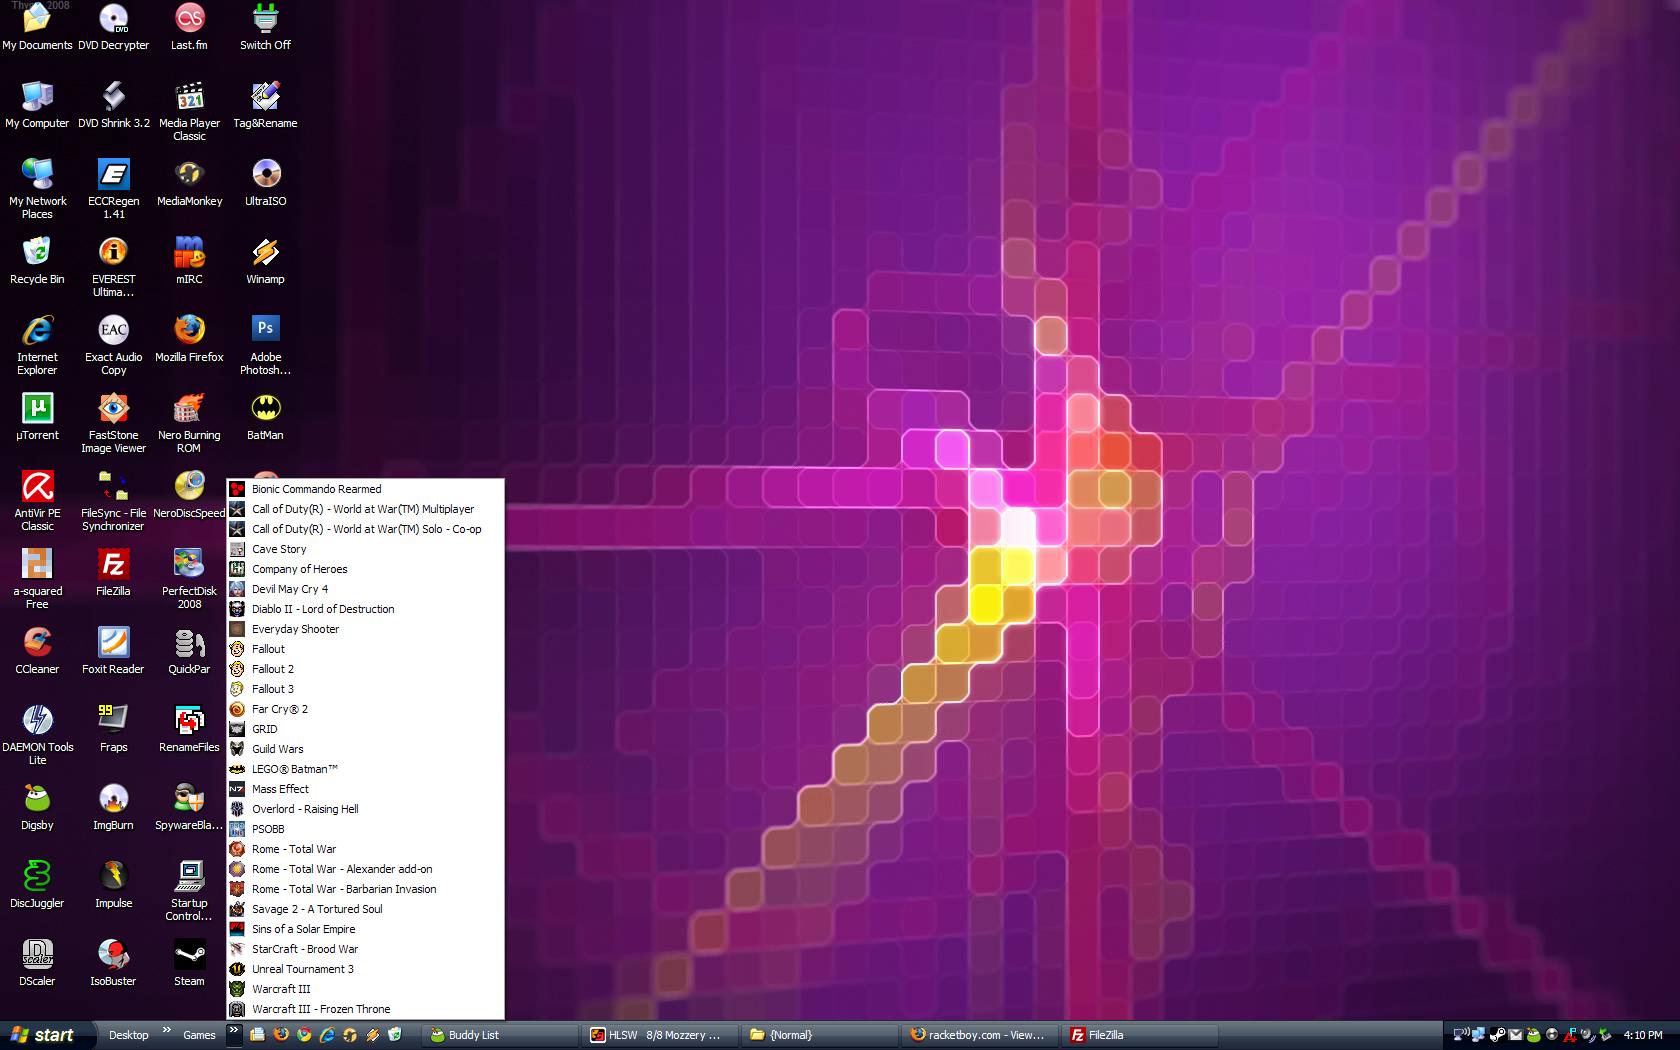Select the ImgBurn desktop icon
Image resolution: width=1680 pixels, height=1050 pixels.
point(113,806)
